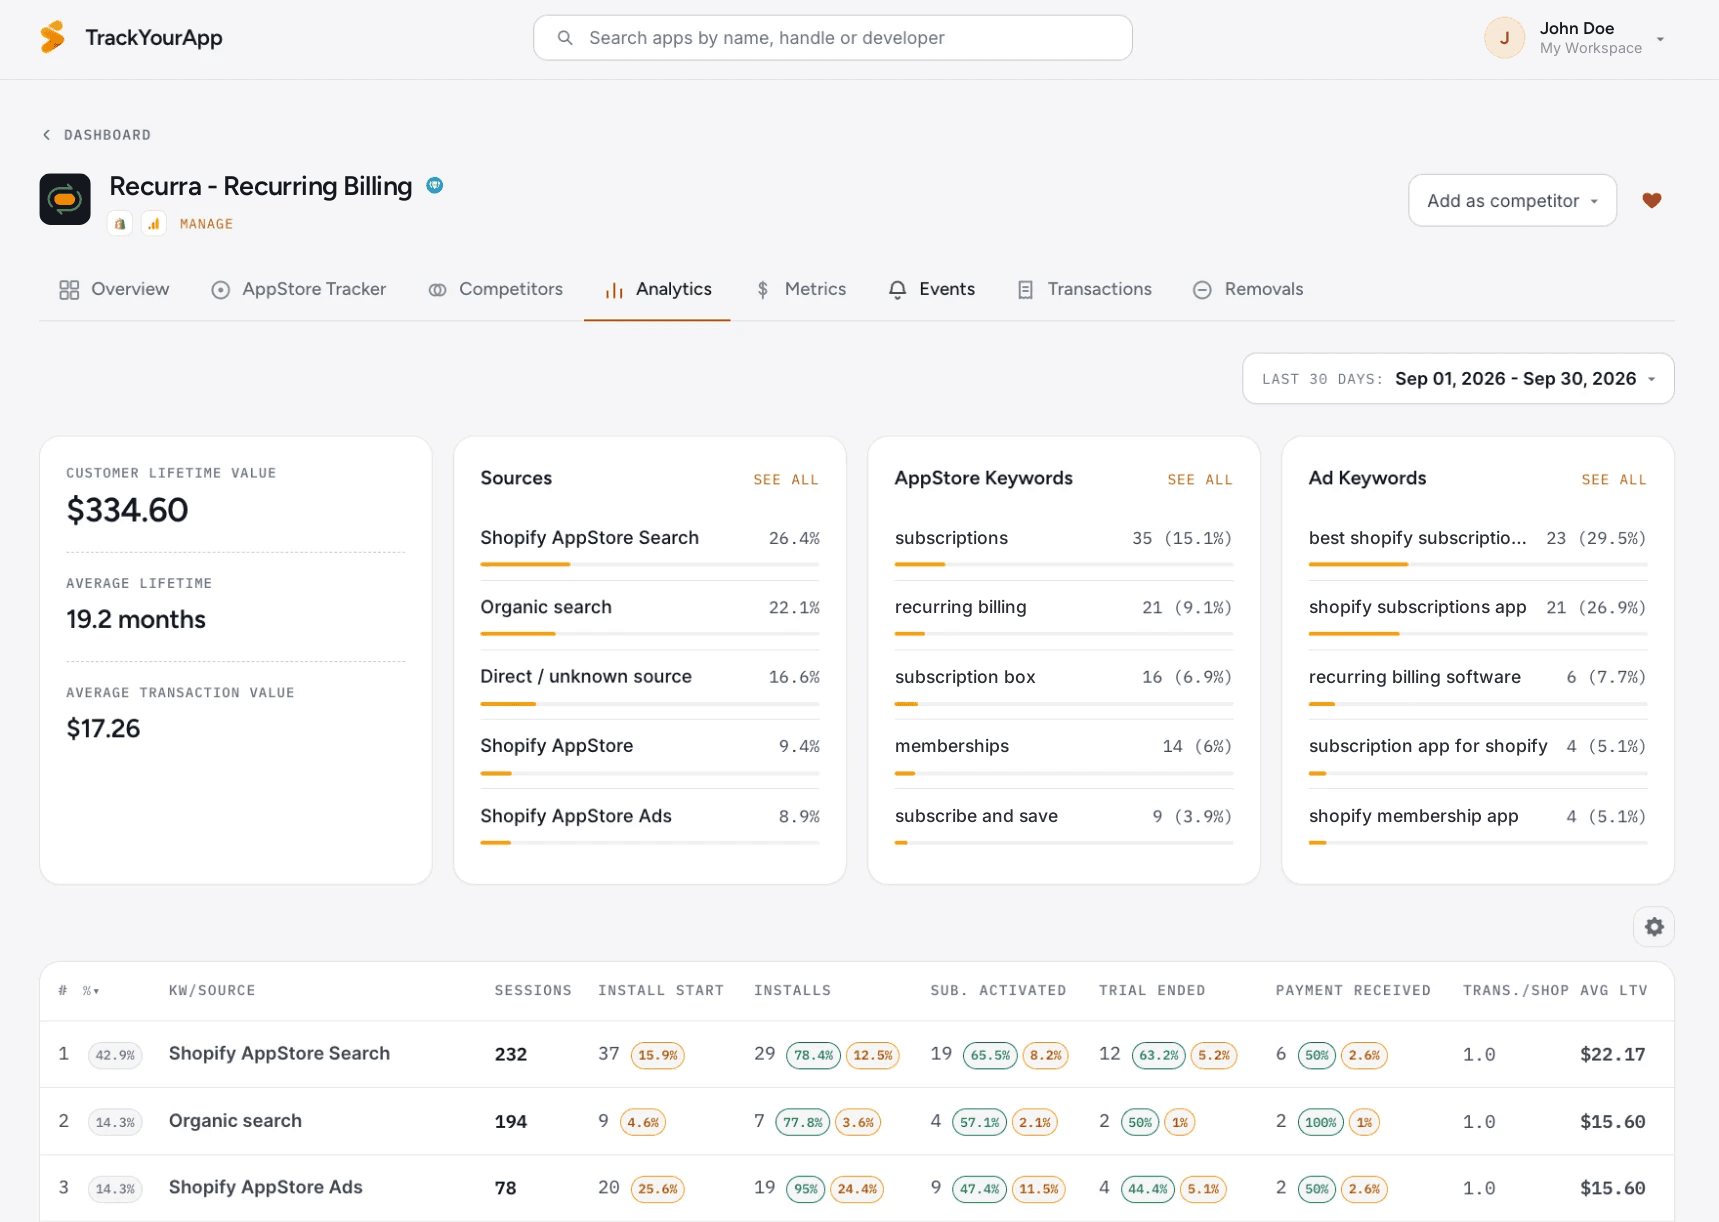Click the verified badge next to Recurra title
The width and height of the screenshot is (1719, 1222).
tap(435, 185)
